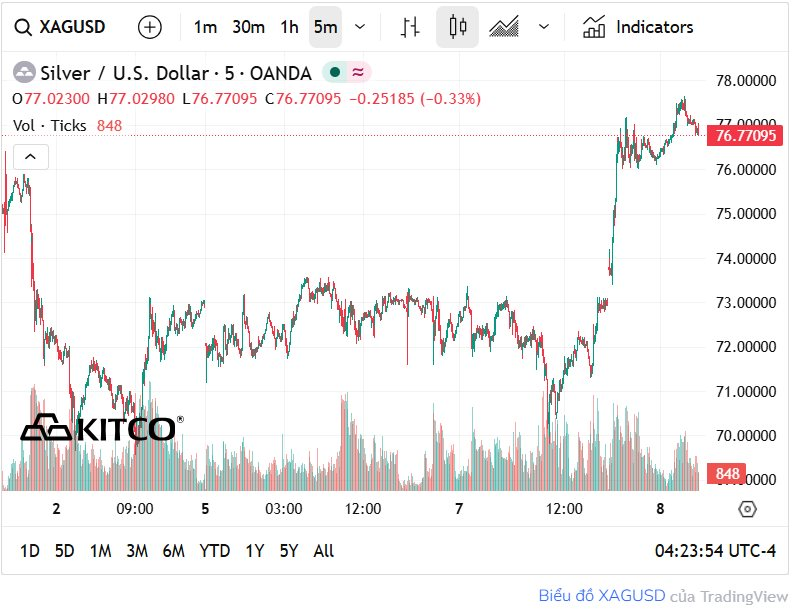
Task: Set date range to 1D
Action: [x=30, y=551]
